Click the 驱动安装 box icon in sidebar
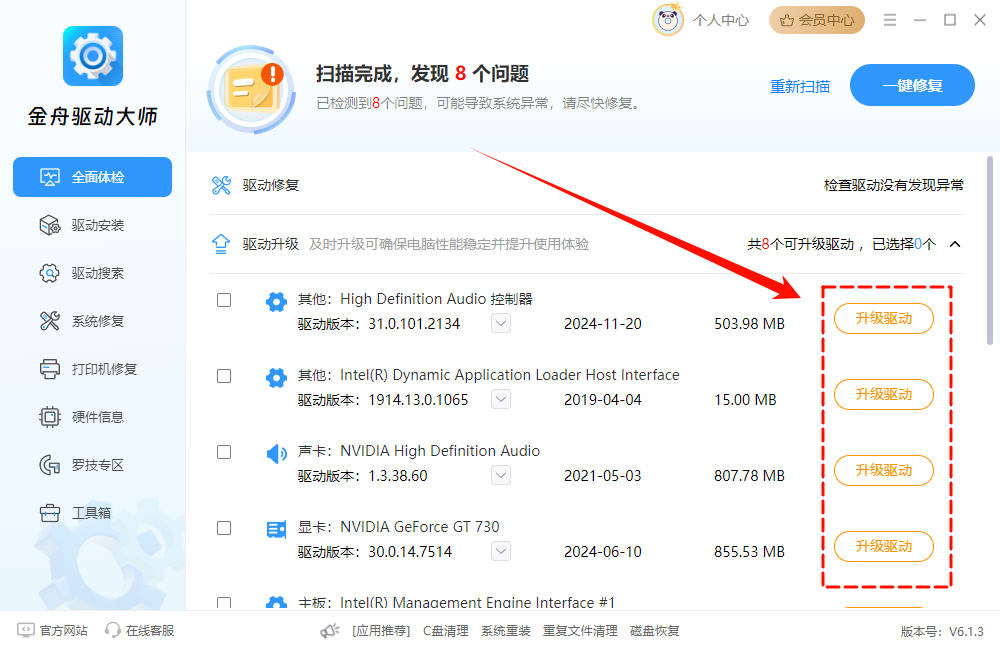 pyautogui.click(x=50, y=225)
